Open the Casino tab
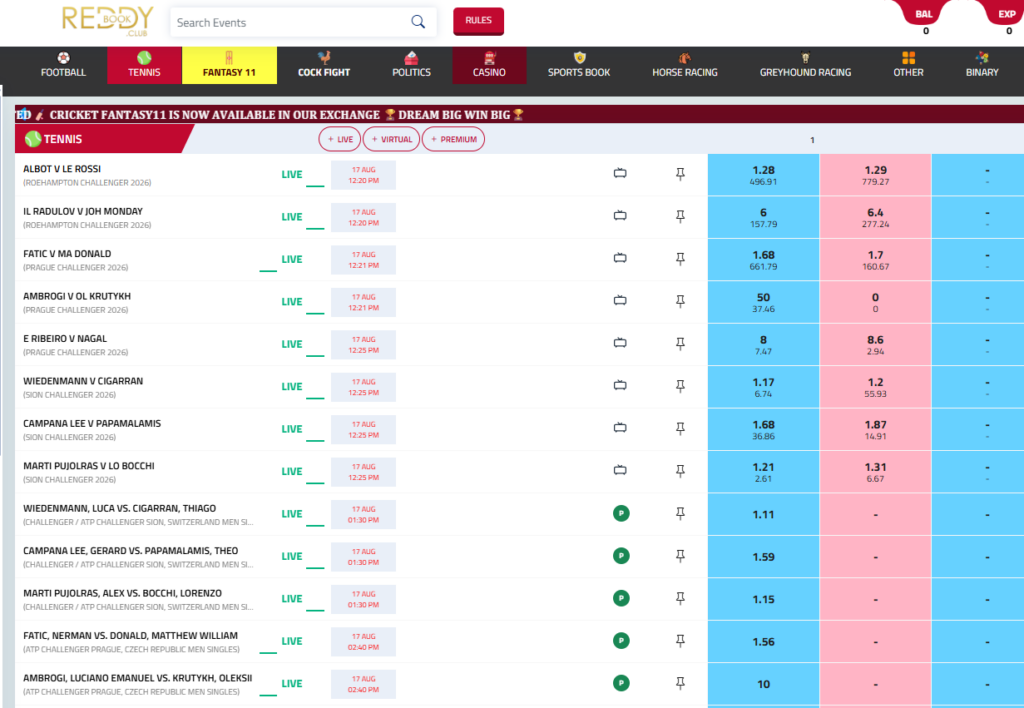Image resolution: width=1024 pixels, height=708 pixels. click(x=489, y=65)
